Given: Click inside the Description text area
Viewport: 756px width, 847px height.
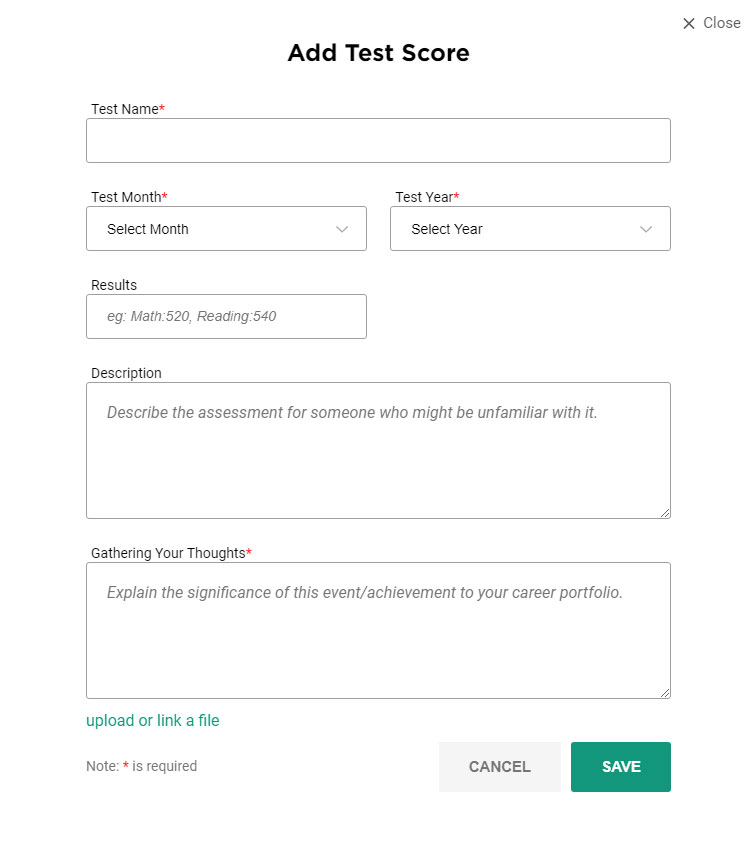Looking at the screenshot, I should click(378, 451).
